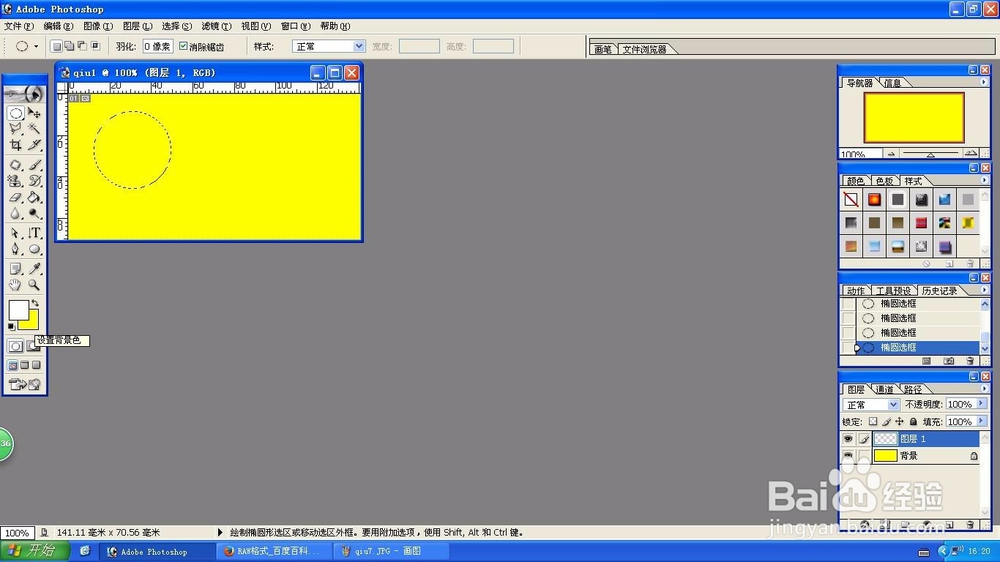
Task: Select the History Brush tool
Action: point(34,181)
